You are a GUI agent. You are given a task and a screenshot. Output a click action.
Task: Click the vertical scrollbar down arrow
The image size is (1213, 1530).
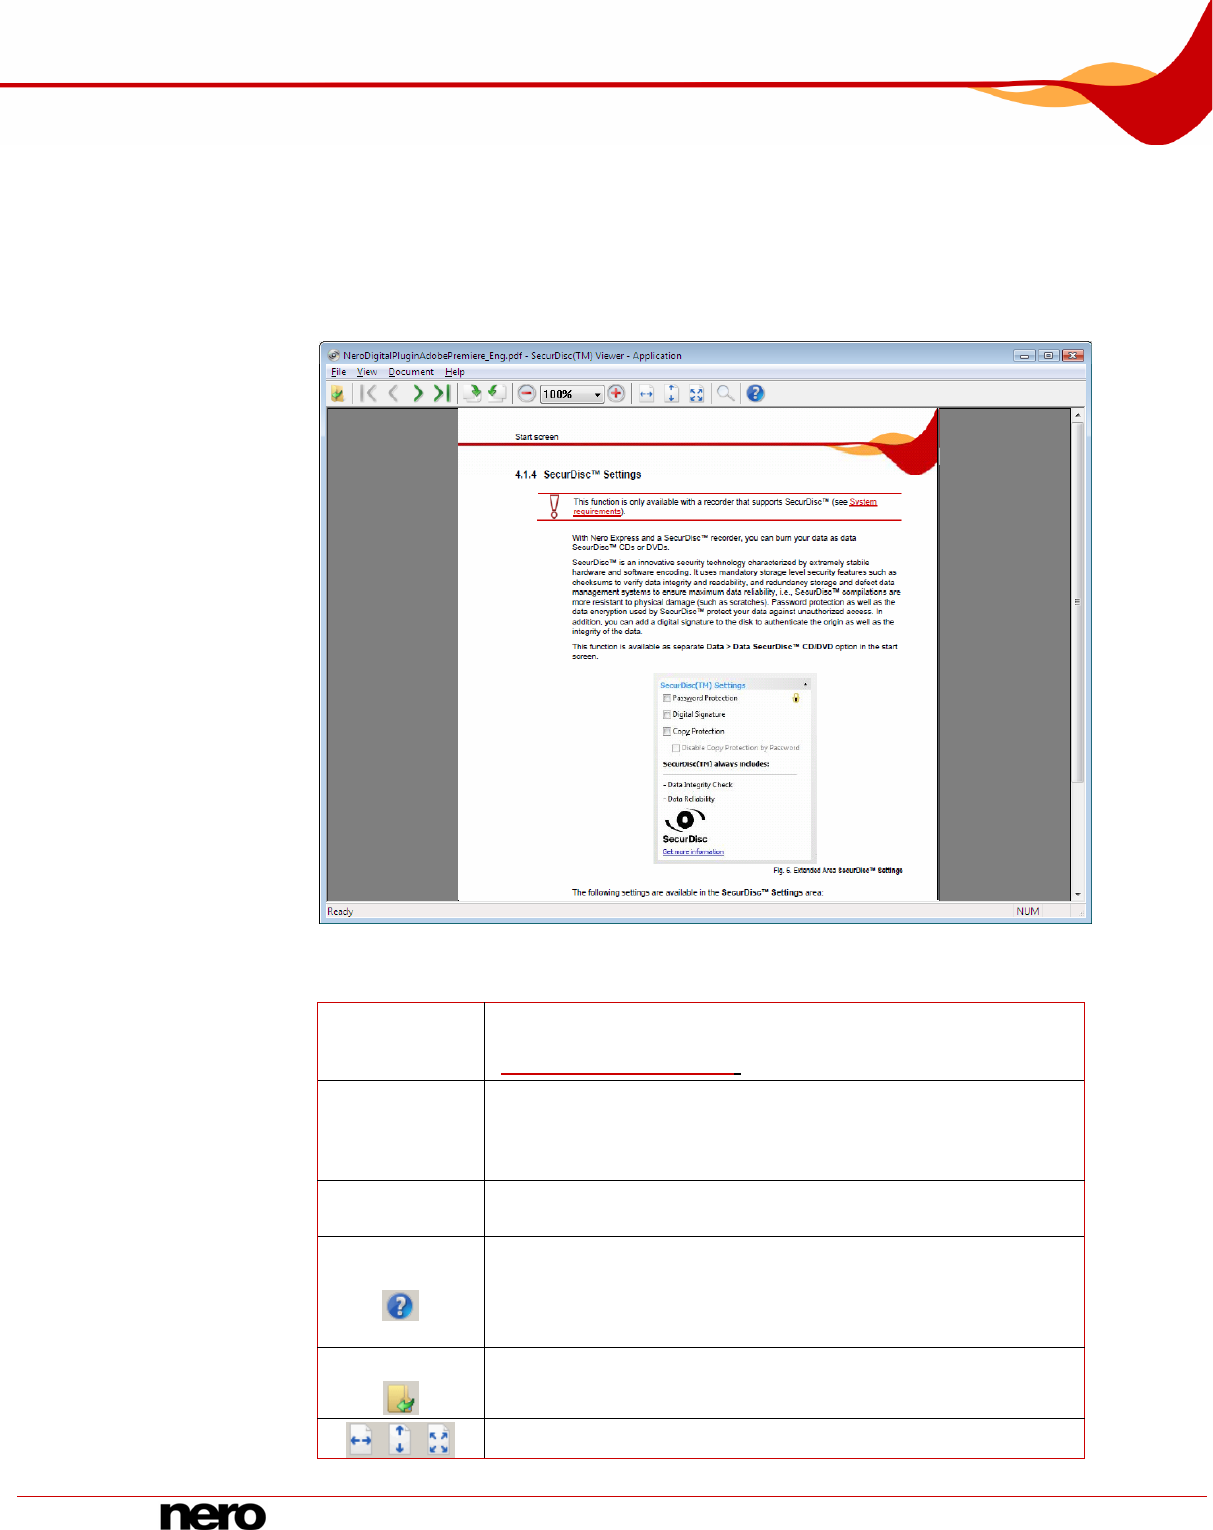point(1077,894)
